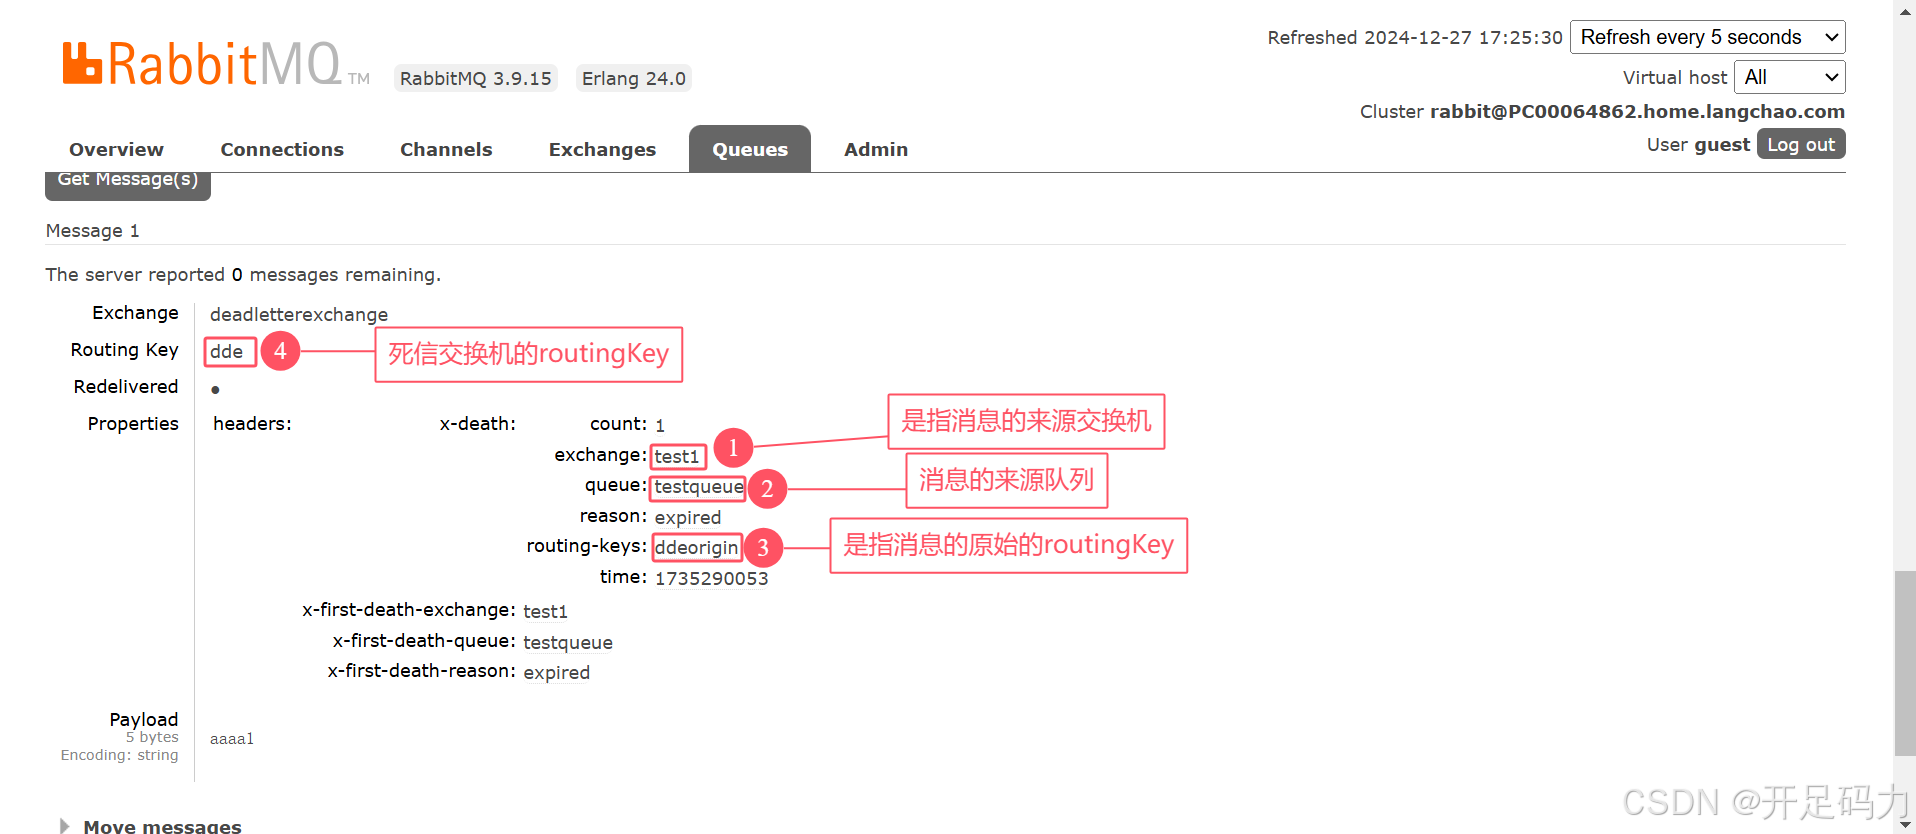Click the x-death queue value testqueue
The image size is (1916, 834).
[x=699, y=487]
